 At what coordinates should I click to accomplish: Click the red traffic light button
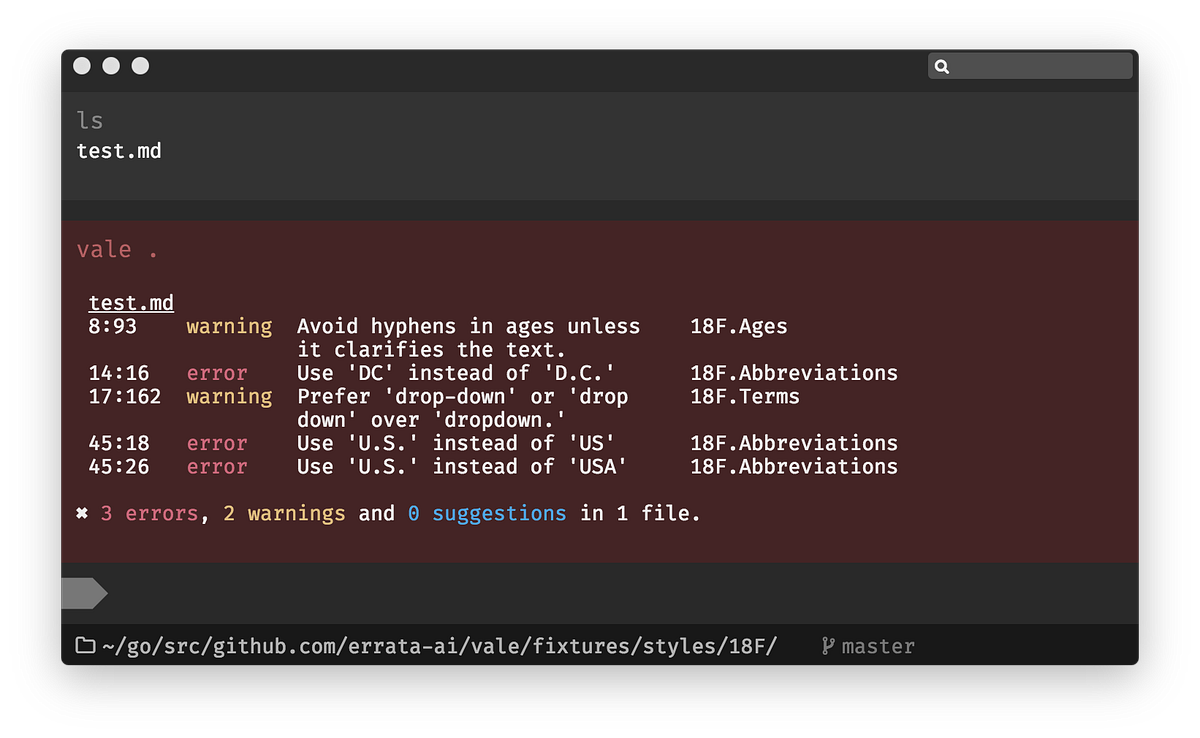[81, 66]
